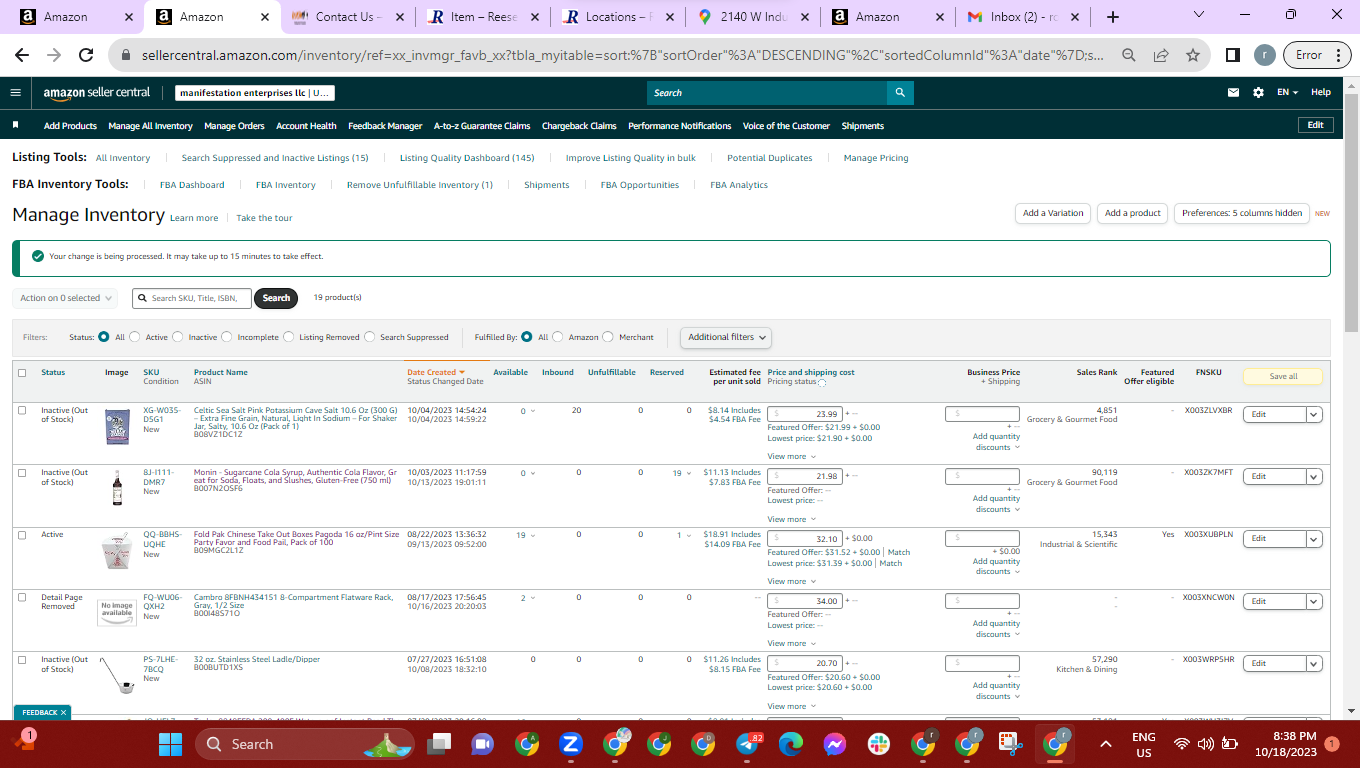Filter status by the Active radio button
Image resolution: width=1360 pixels, height=768 pixels.
coord(136,337)
